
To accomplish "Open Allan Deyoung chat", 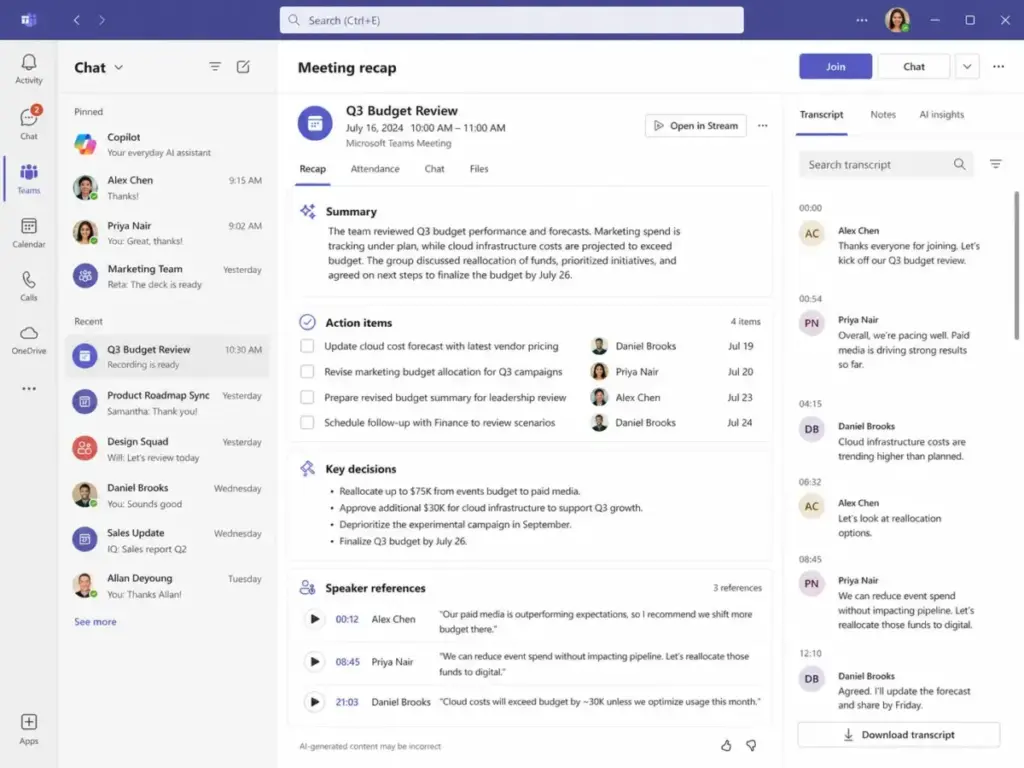I will 167,586.
